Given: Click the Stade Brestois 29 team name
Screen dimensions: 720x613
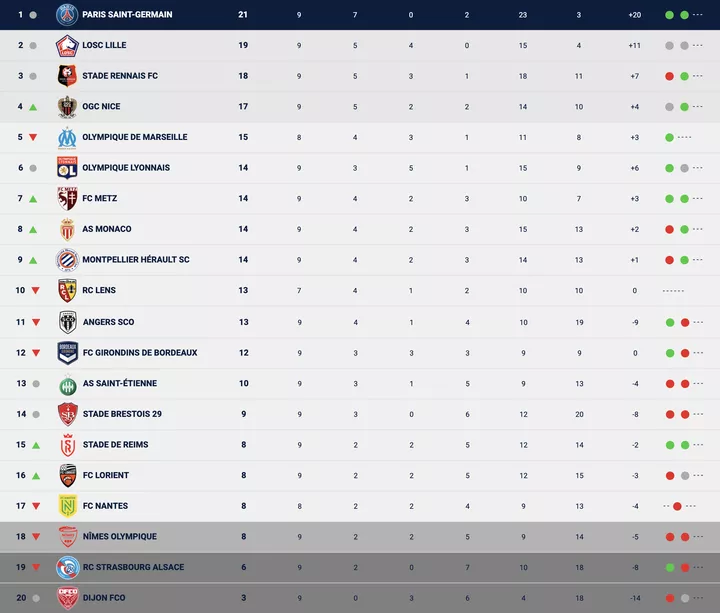Looking at the screenshot, I should click(x=121, y=414).
